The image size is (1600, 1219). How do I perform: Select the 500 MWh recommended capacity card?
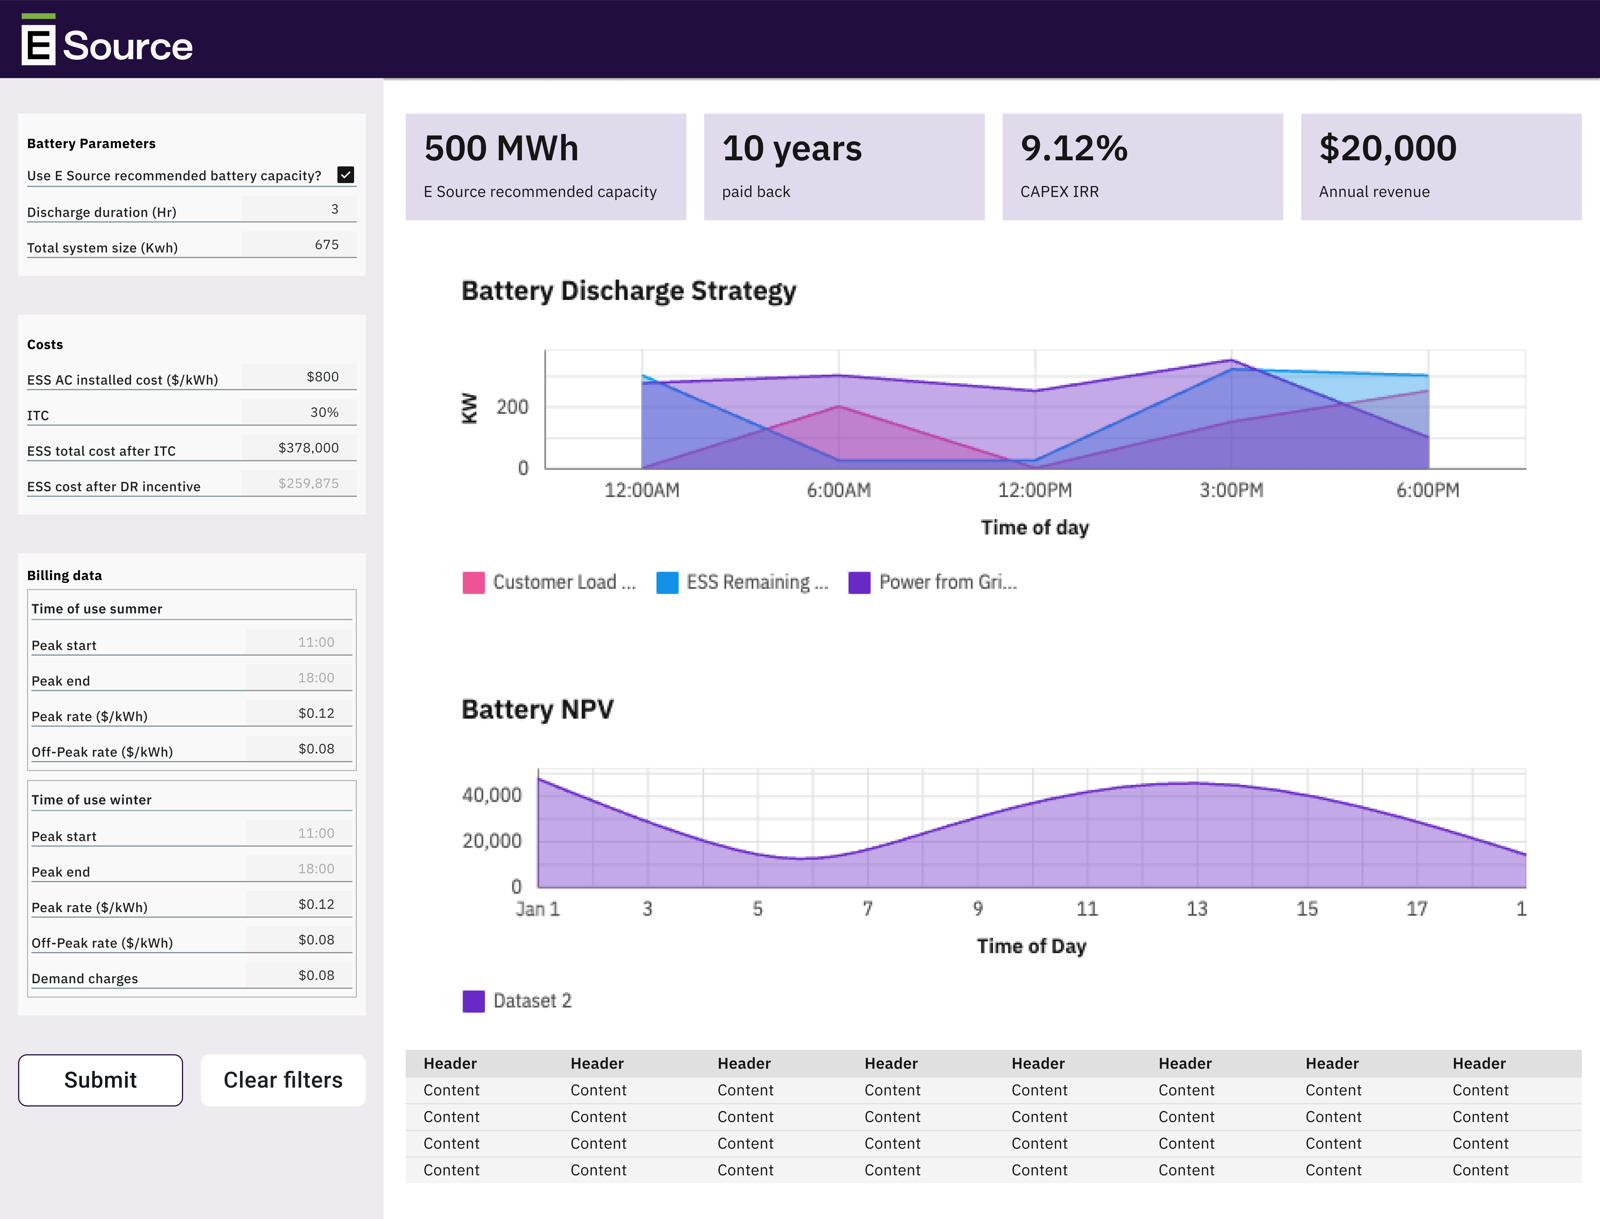point(546,166)
